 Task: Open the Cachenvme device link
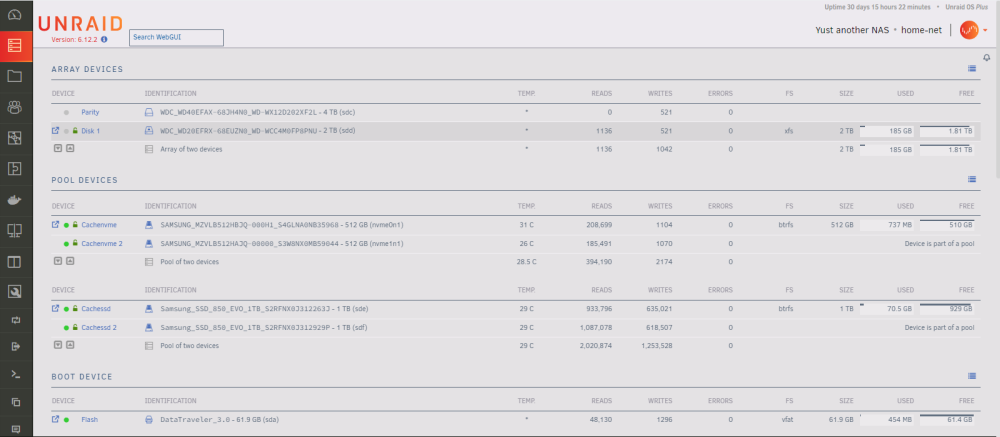pyautogui.click(x=99, y=225)
